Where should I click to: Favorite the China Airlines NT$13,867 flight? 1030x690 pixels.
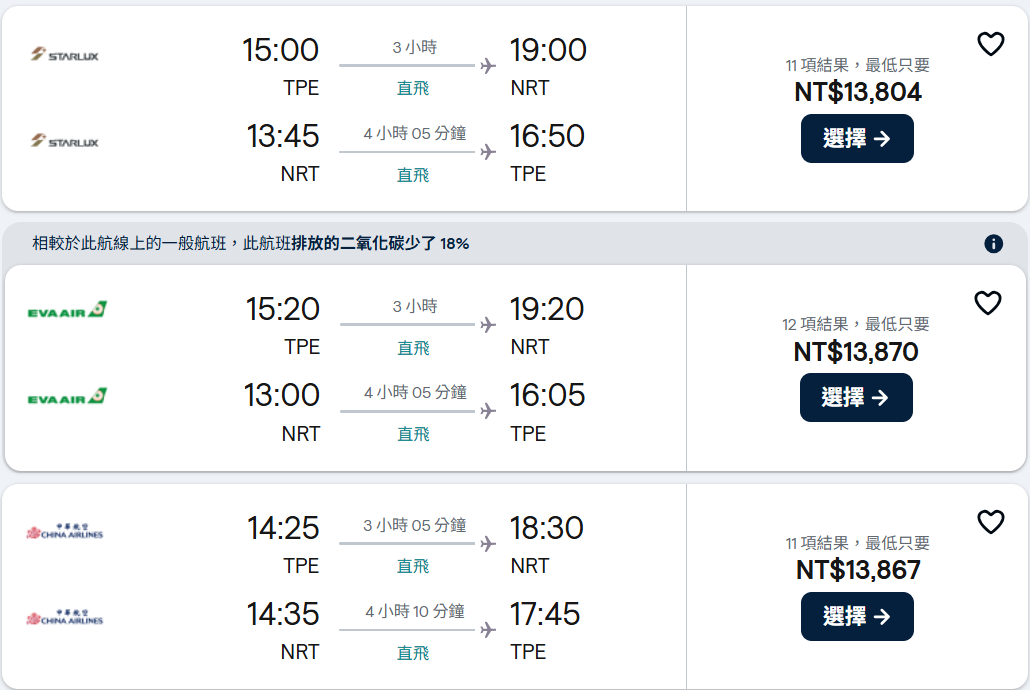click(990, 522)
